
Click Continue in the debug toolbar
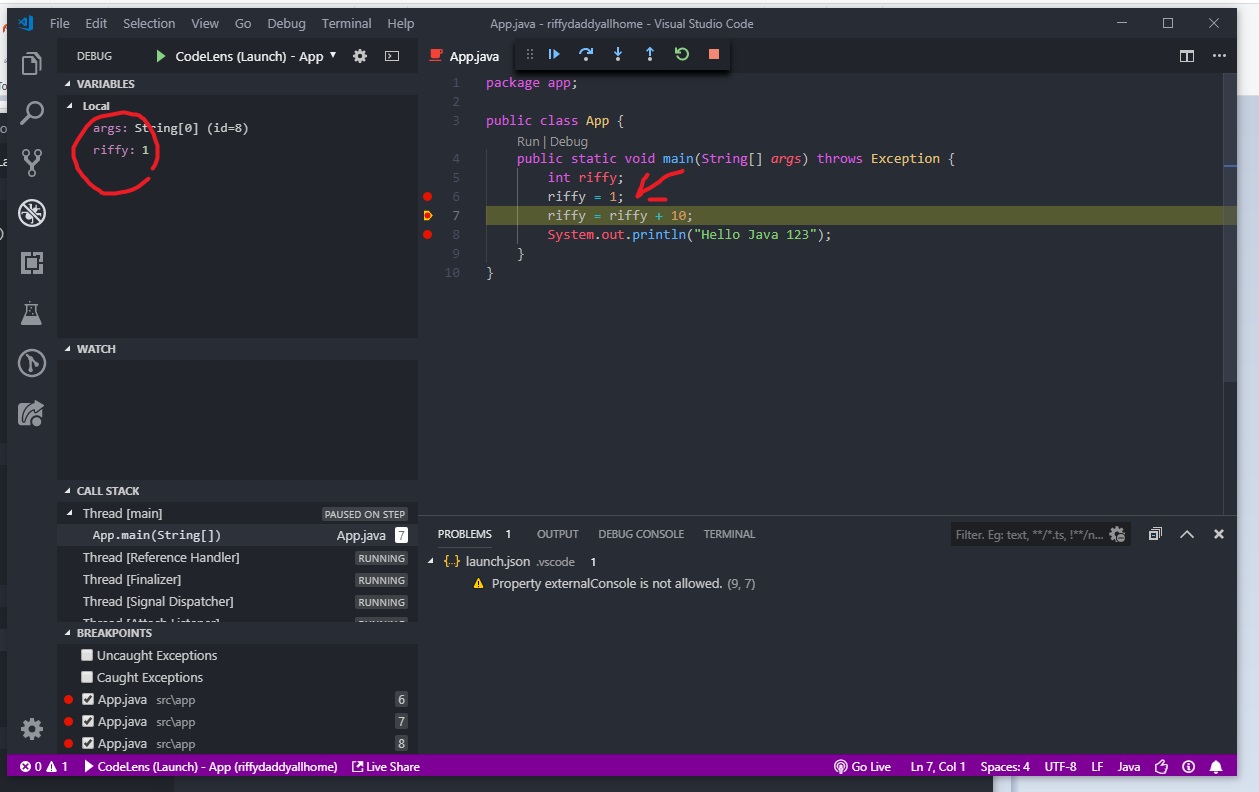[x=554, y=54]
